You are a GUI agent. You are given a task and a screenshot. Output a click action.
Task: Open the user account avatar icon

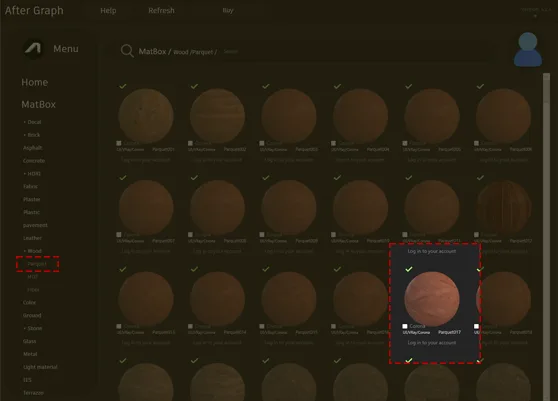(x=528, y=49)
